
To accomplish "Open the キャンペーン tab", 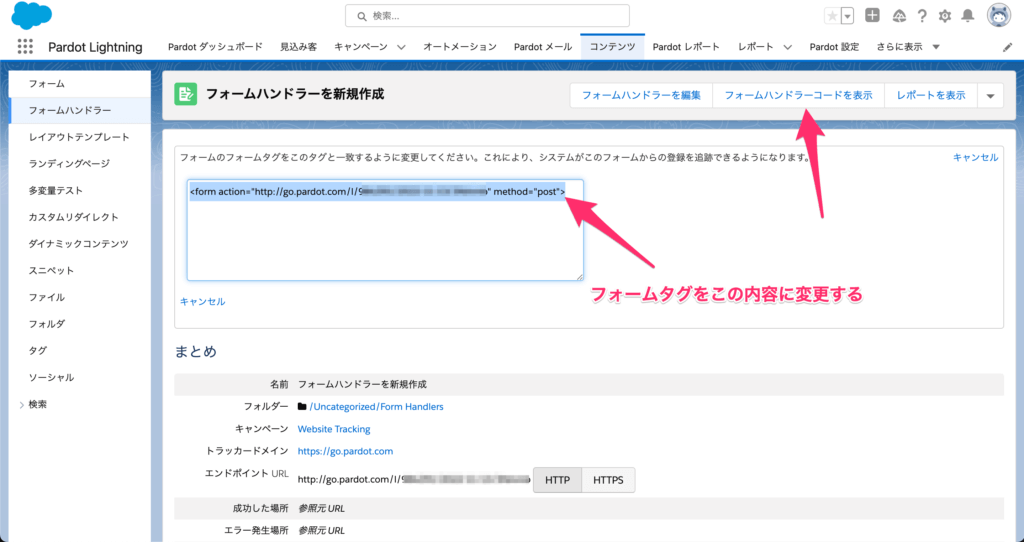I will (360, 47).
